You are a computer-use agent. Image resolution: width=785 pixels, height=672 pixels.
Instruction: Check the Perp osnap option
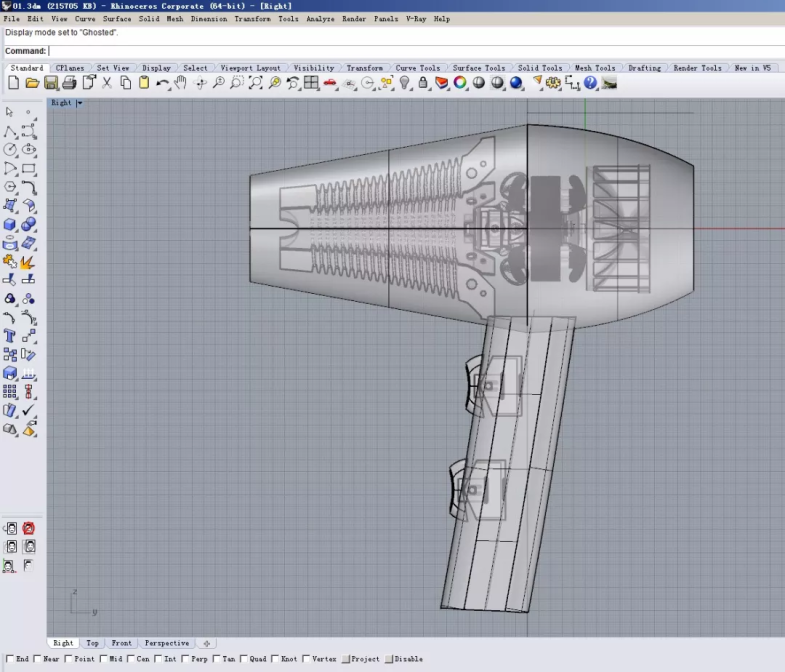click(x=187, y=659)
